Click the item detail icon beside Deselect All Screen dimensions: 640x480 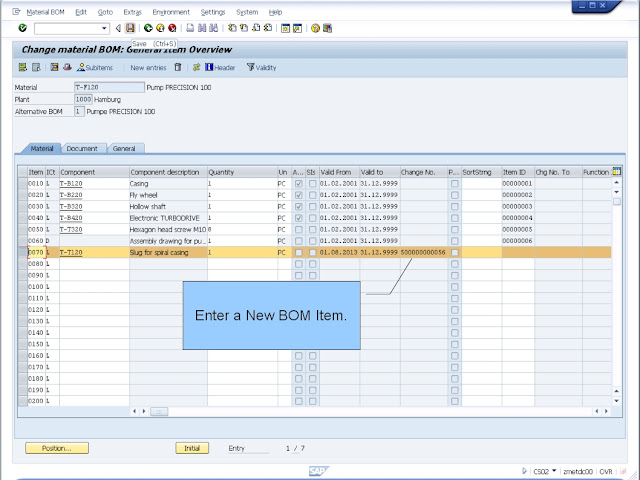pyautogui.click(x=54, y=67)
